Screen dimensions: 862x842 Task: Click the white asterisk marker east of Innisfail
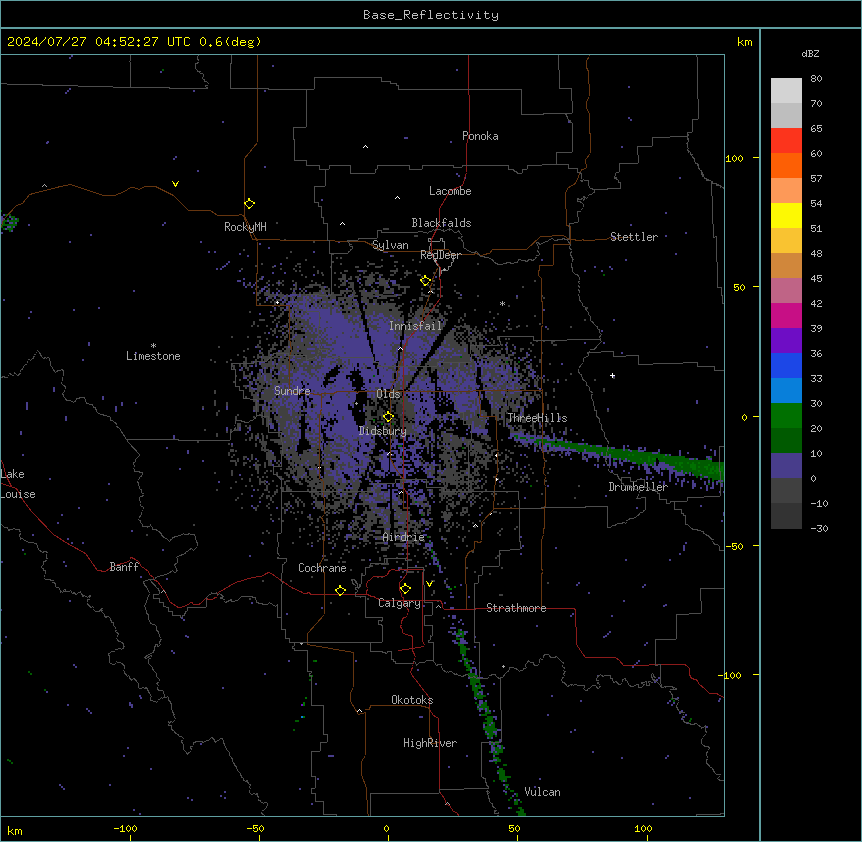pos(502,303)
